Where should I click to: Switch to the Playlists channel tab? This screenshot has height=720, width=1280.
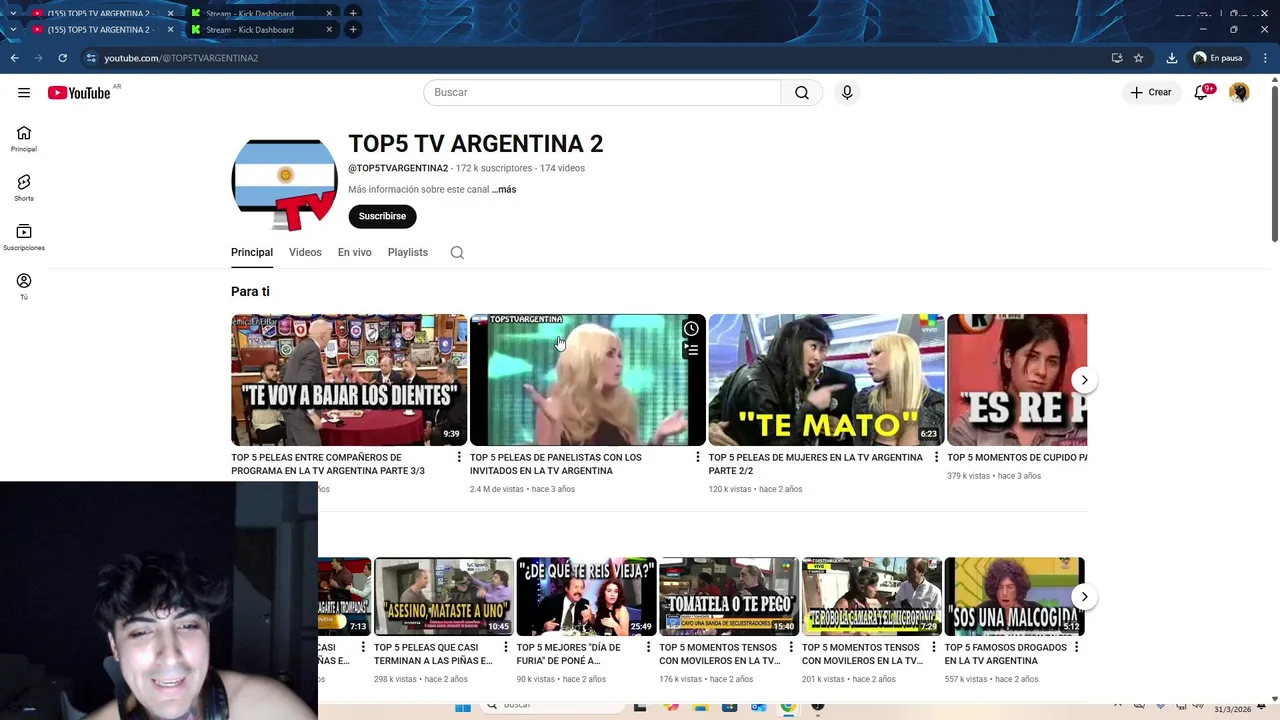point(408,253)
